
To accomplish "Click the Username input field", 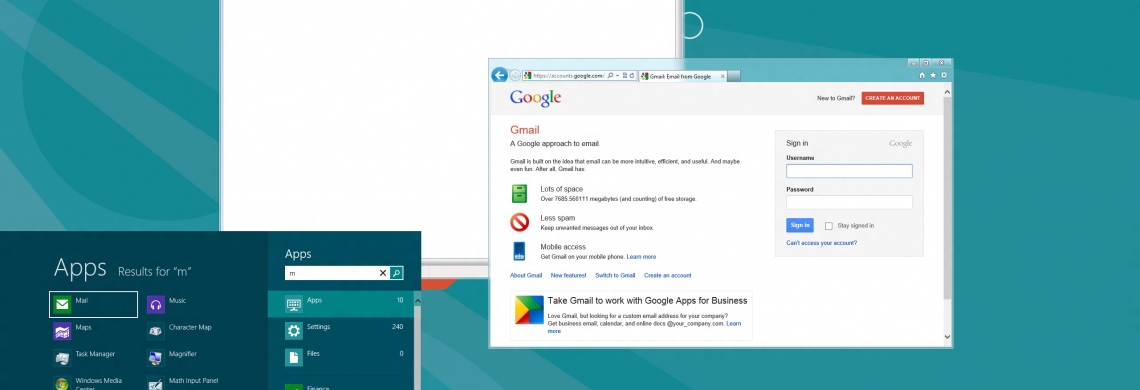I will click(849, 171).
